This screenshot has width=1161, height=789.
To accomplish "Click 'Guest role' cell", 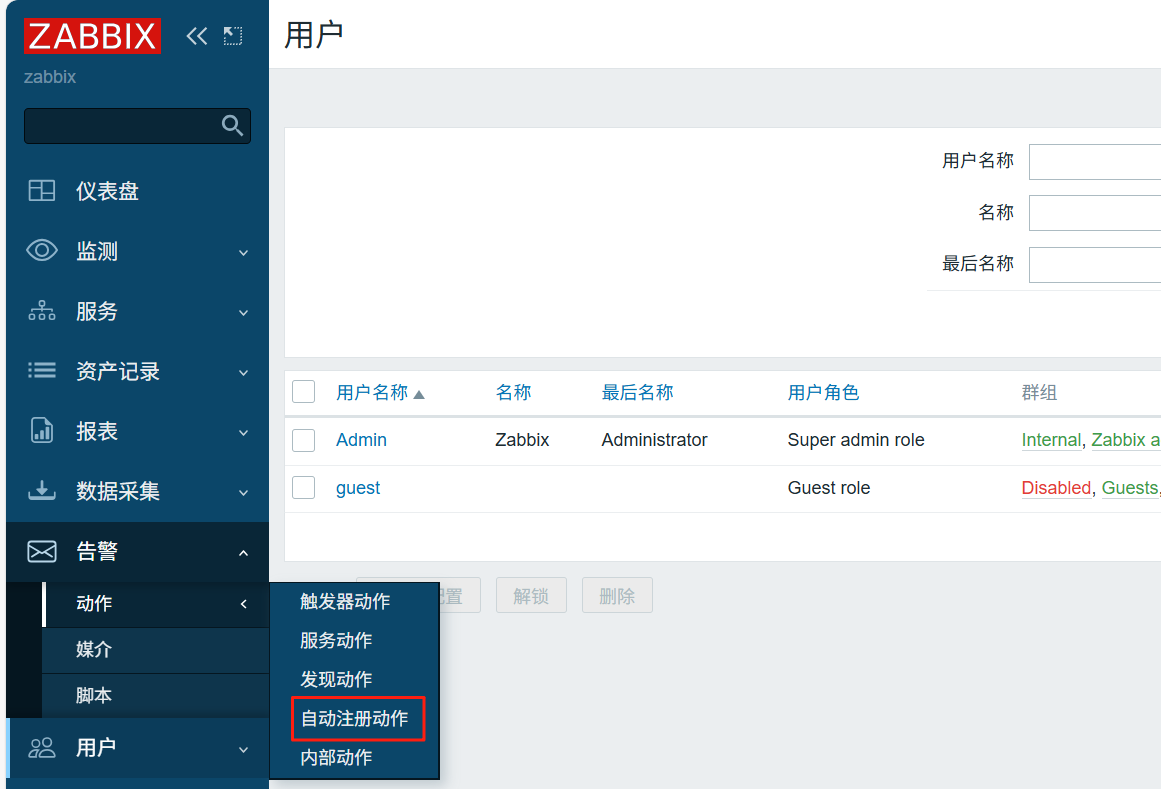I will pos(829,488).
